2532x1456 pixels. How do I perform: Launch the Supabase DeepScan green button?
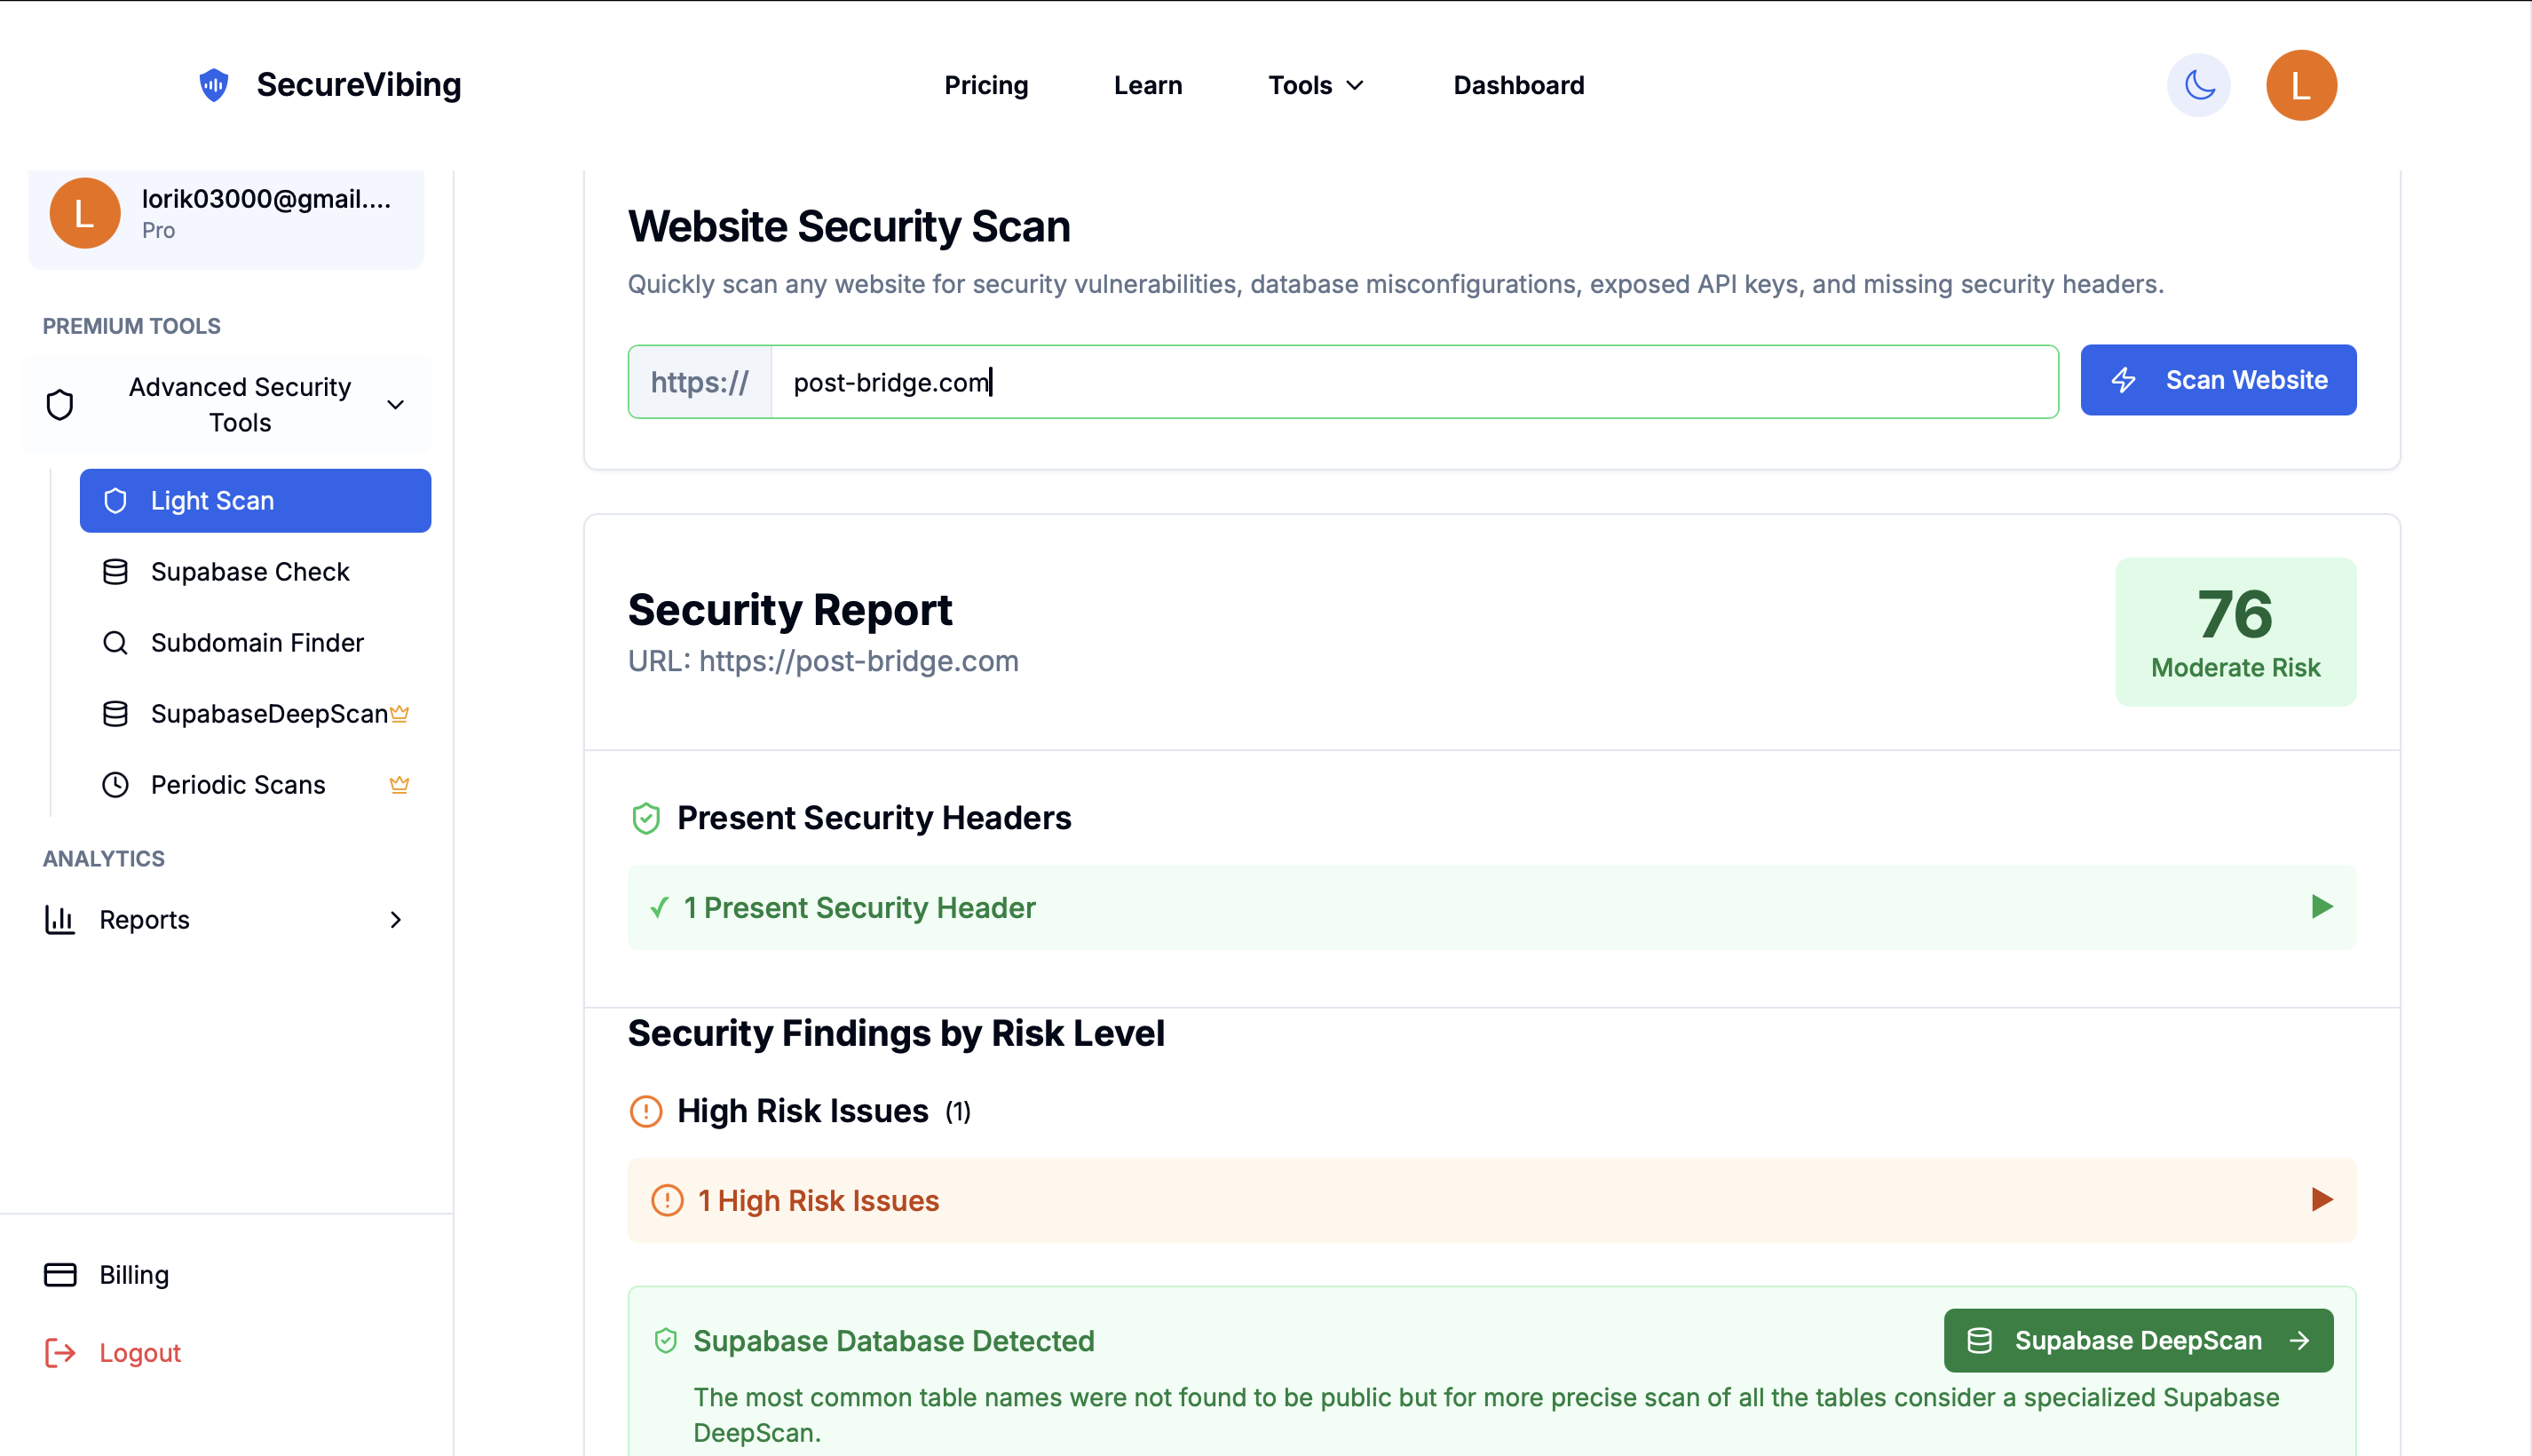click(2138, 1341)
